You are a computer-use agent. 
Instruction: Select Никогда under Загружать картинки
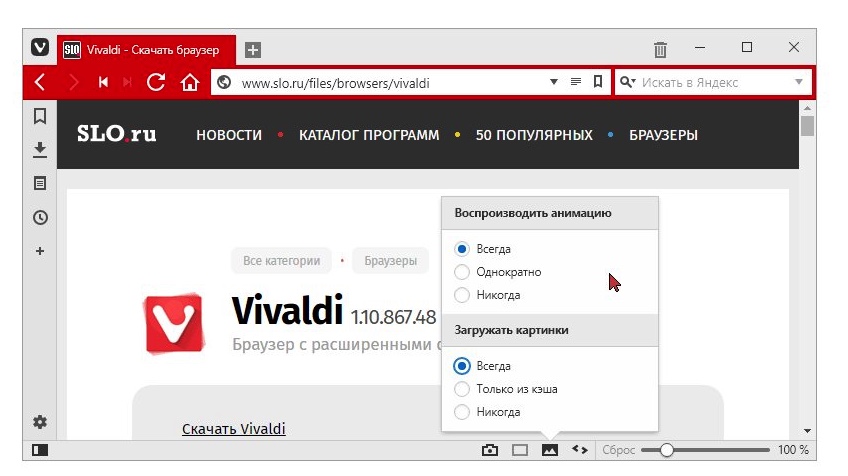pyautogui.click(x=462, y=412)
